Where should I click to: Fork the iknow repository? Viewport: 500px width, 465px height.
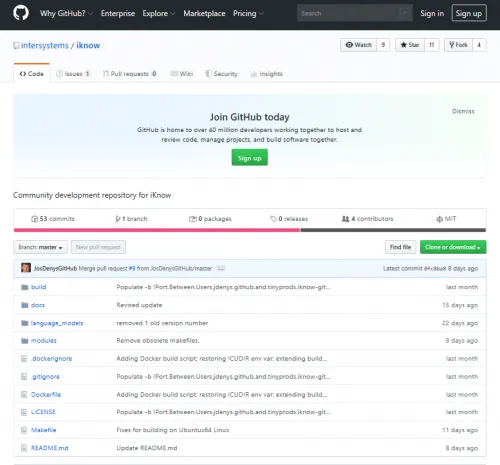[x=458, y=45]
